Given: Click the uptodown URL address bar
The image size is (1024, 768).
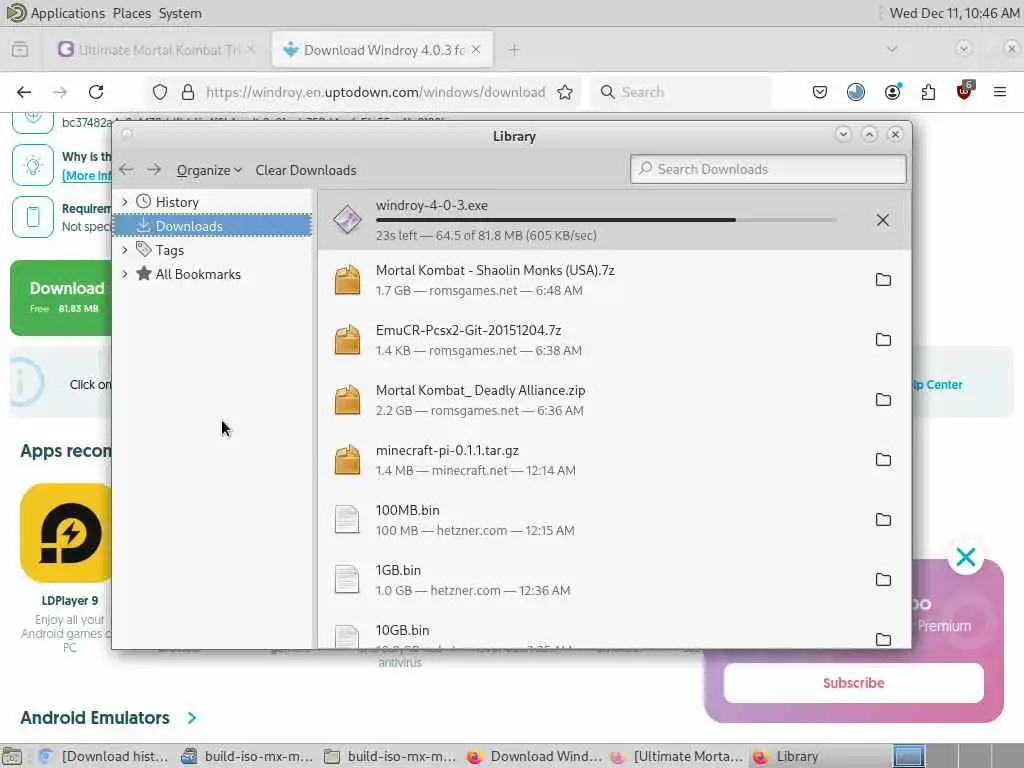Looking at the screenshot, I should pyautogui.click(x=376, y=92).
